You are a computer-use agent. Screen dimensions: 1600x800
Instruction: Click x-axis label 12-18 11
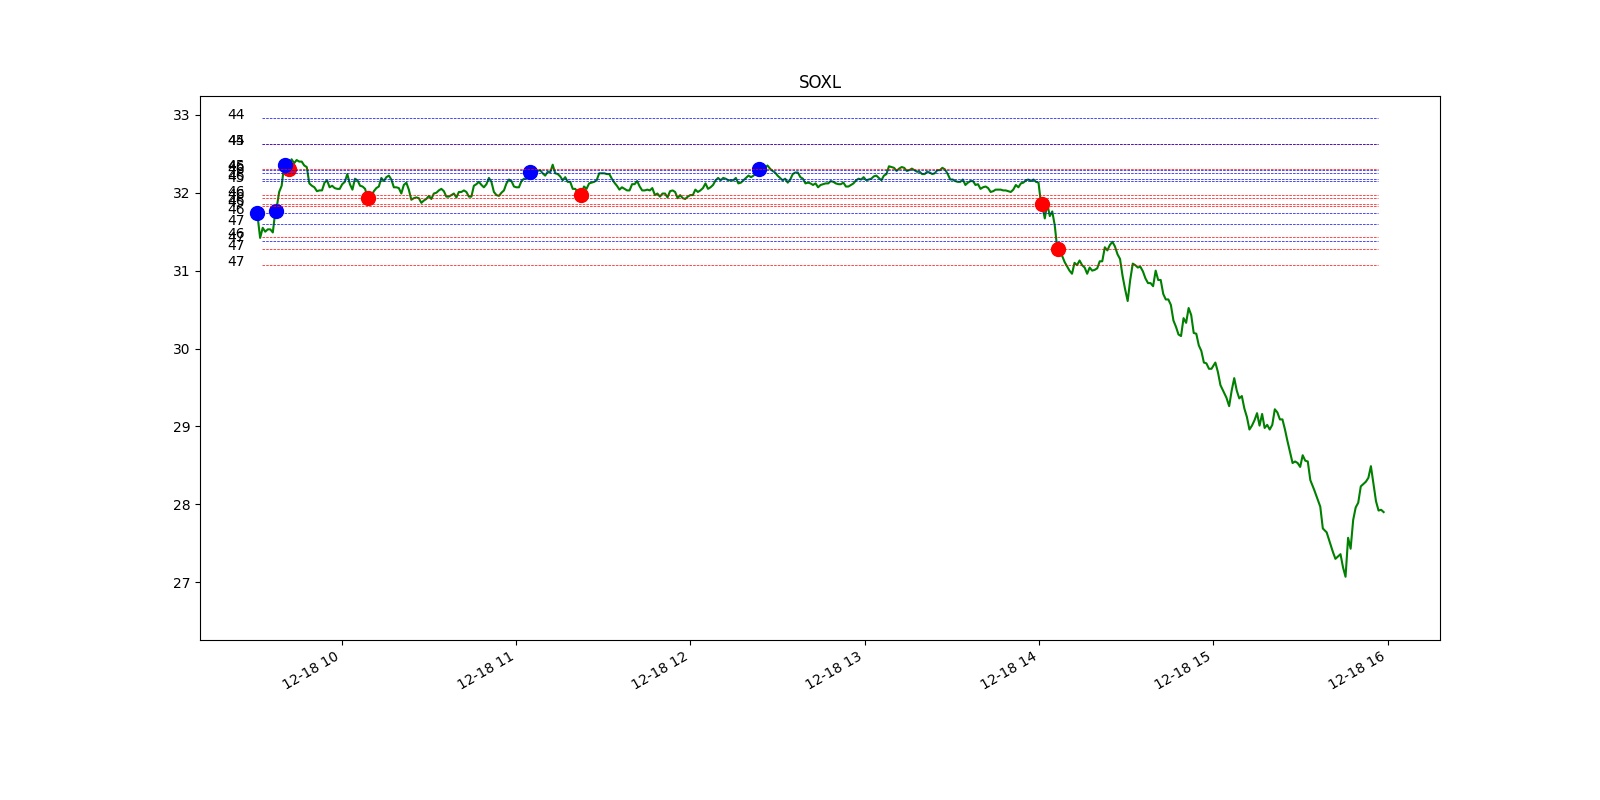[486, 668]
